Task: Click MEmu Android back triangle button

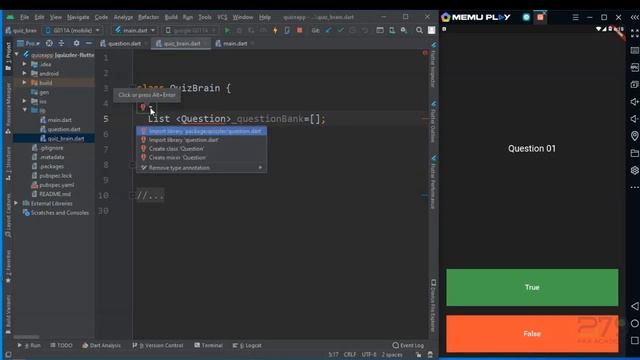Action: pyautogui.click(x=634, y=306)
